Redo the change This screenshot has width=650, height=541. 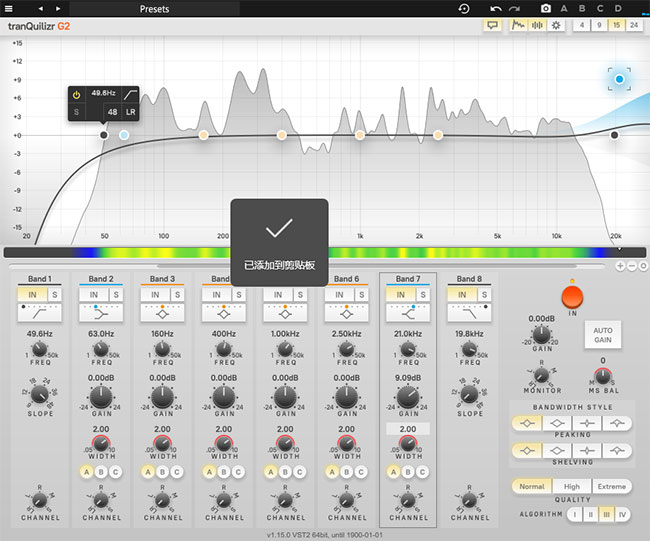(514, 9)
